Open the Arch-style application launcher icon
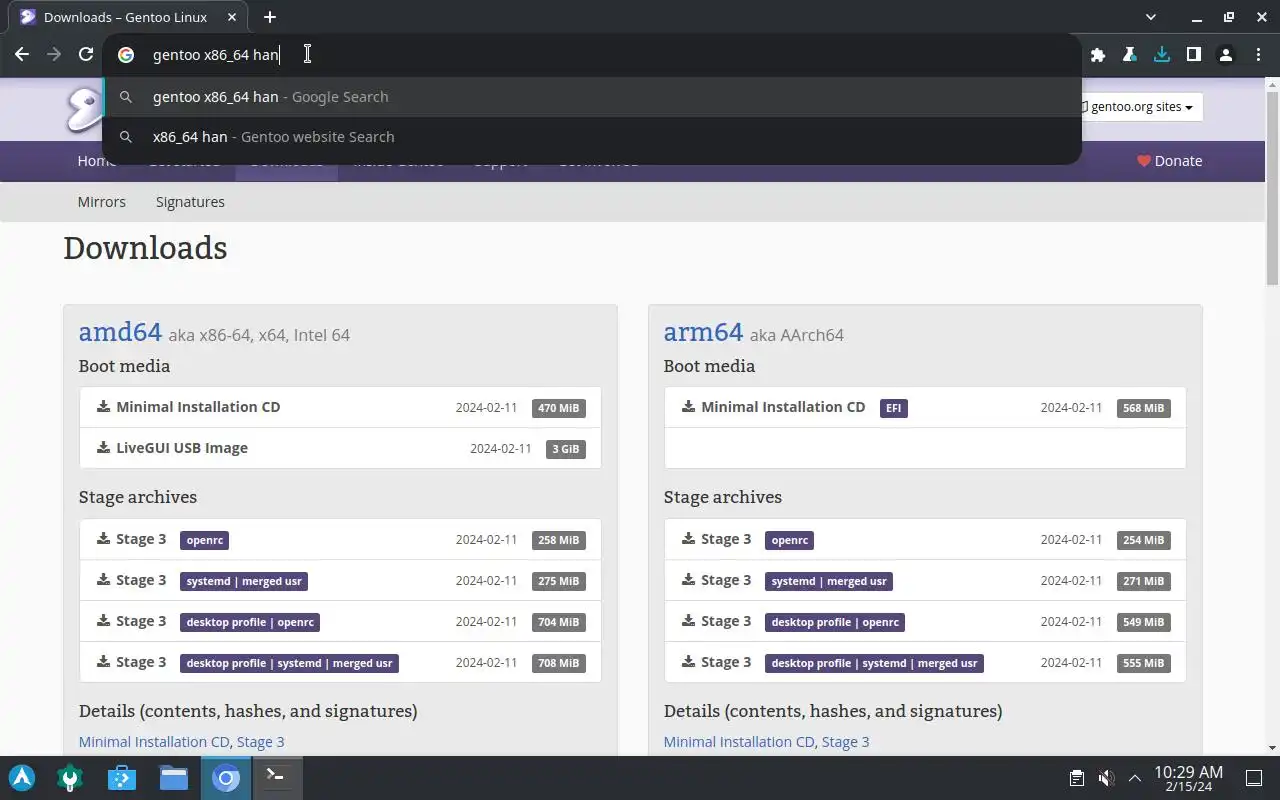 point(22,777)
